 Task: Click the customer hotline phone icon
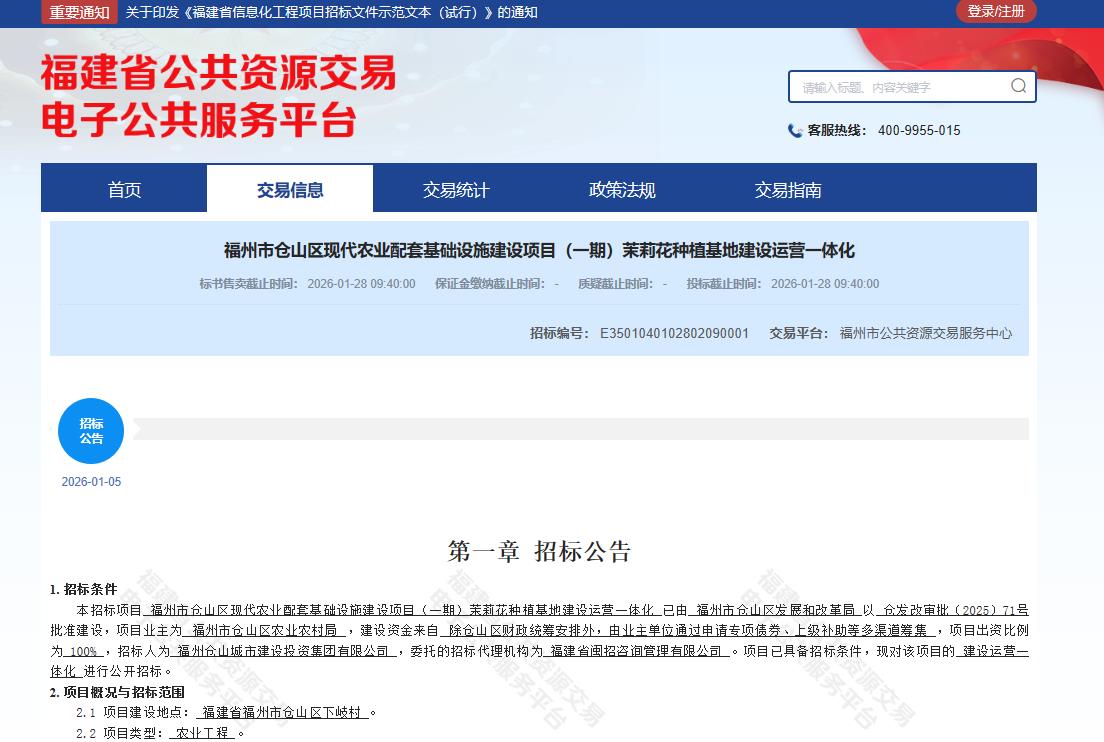click(x=795, y=131)
